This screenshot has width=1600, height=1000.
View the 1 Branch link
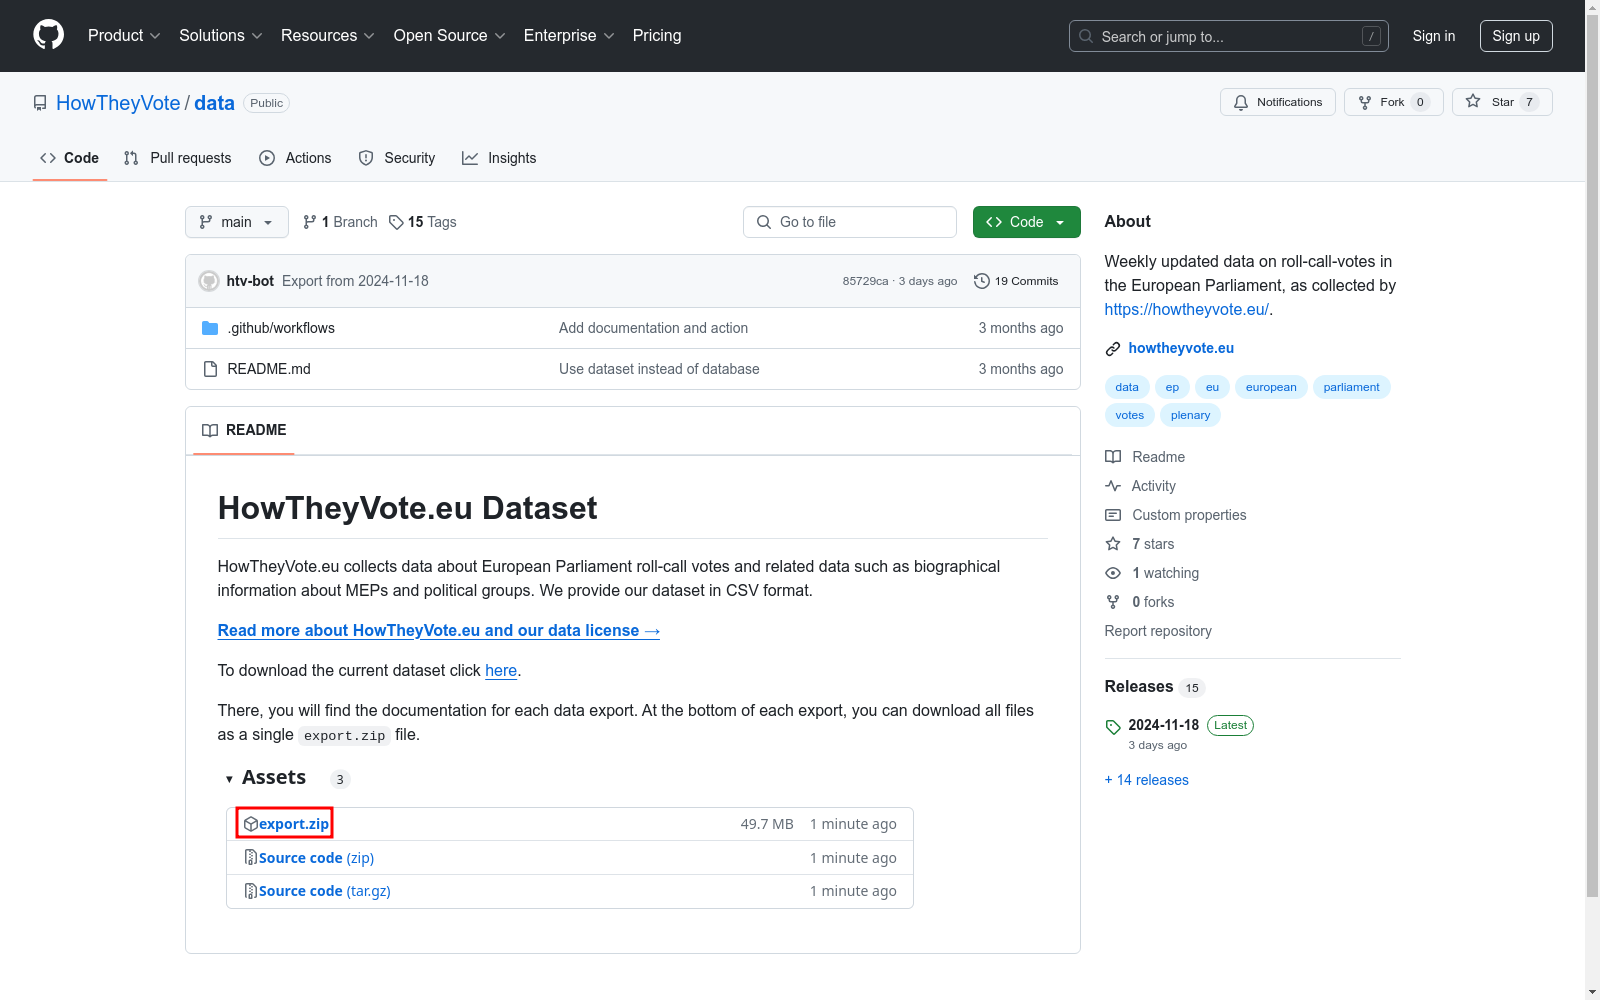(340, 222)
